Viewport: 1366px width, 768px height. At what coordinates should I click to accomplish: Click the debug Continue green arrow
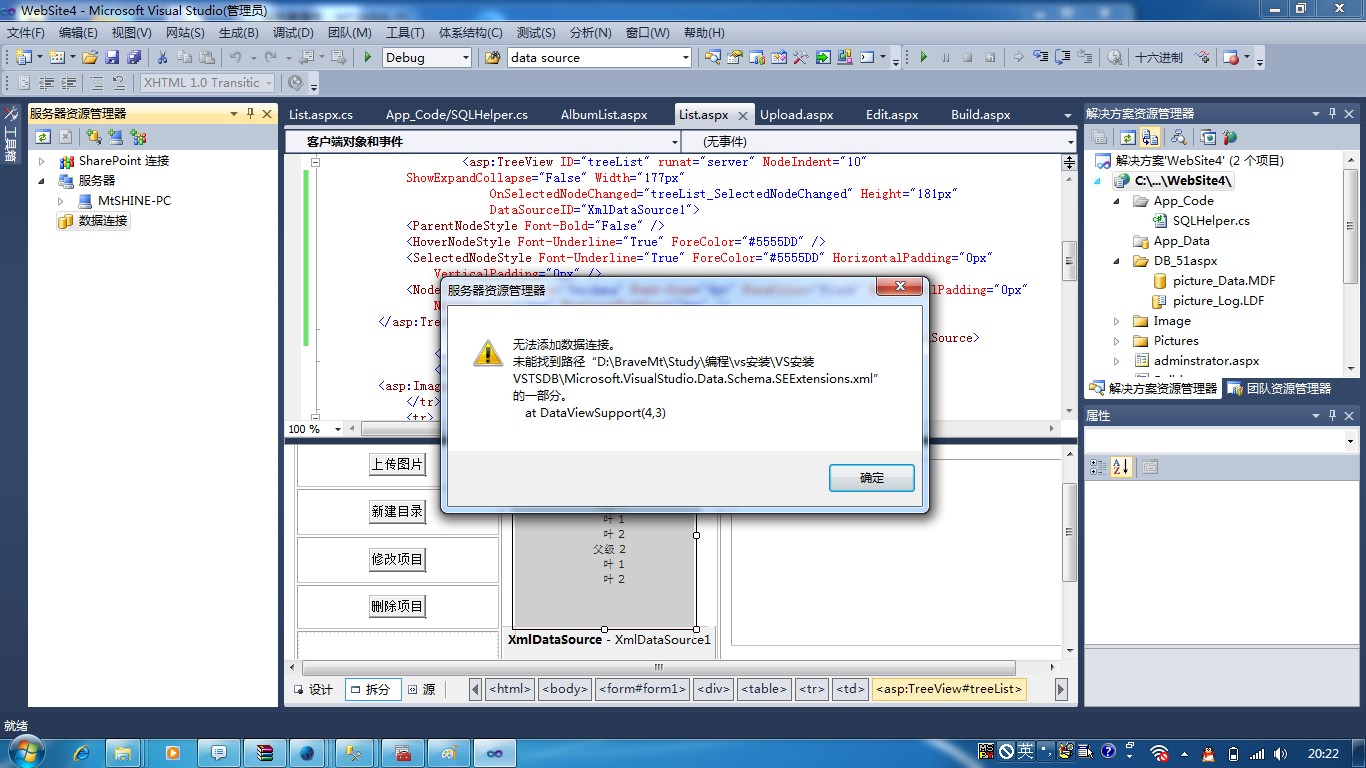click(923, 58)
